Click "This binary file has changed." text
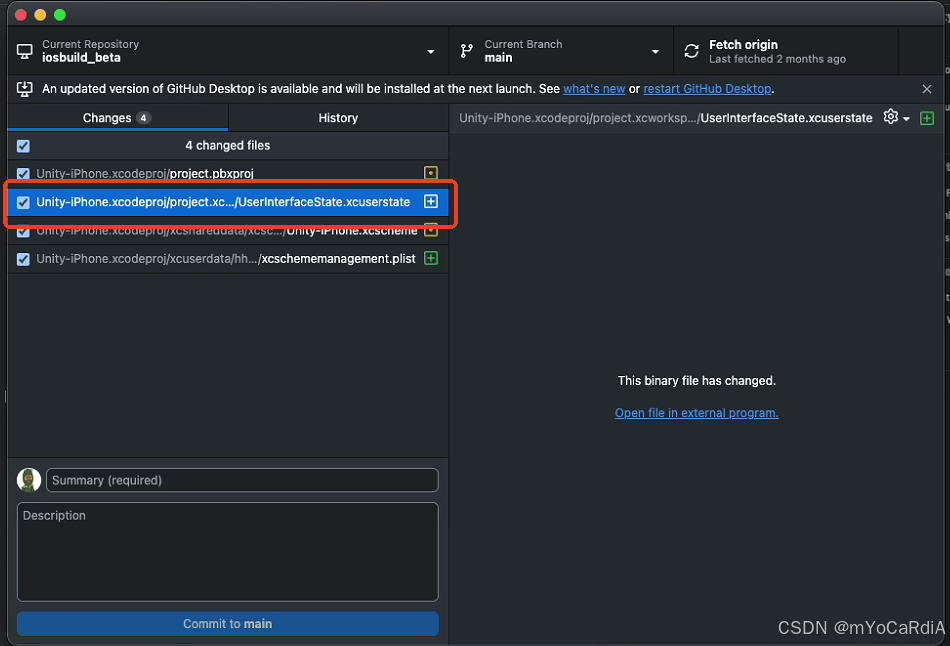 tap(697, 381)
